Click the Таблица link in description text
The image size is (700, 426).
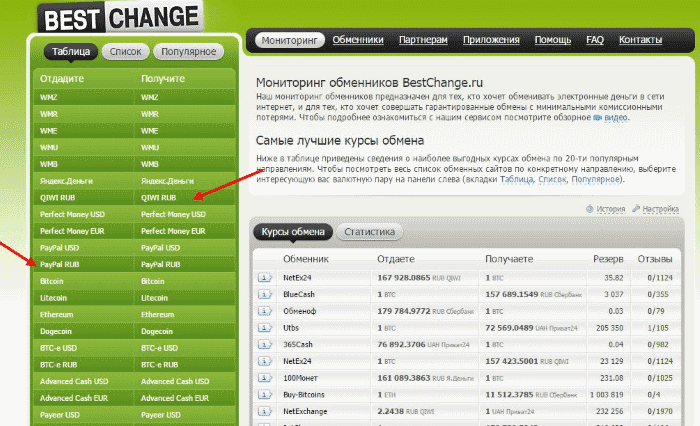pos(517,180)
